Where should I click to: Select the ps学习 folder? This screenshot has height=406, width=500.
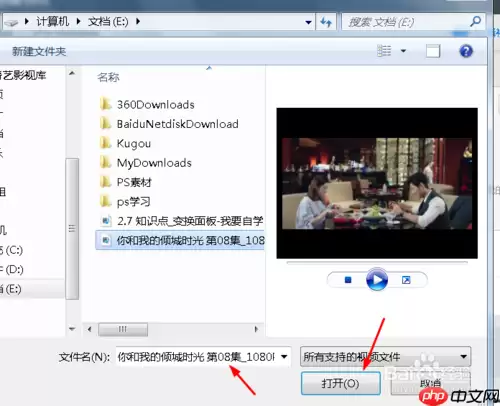125,201
